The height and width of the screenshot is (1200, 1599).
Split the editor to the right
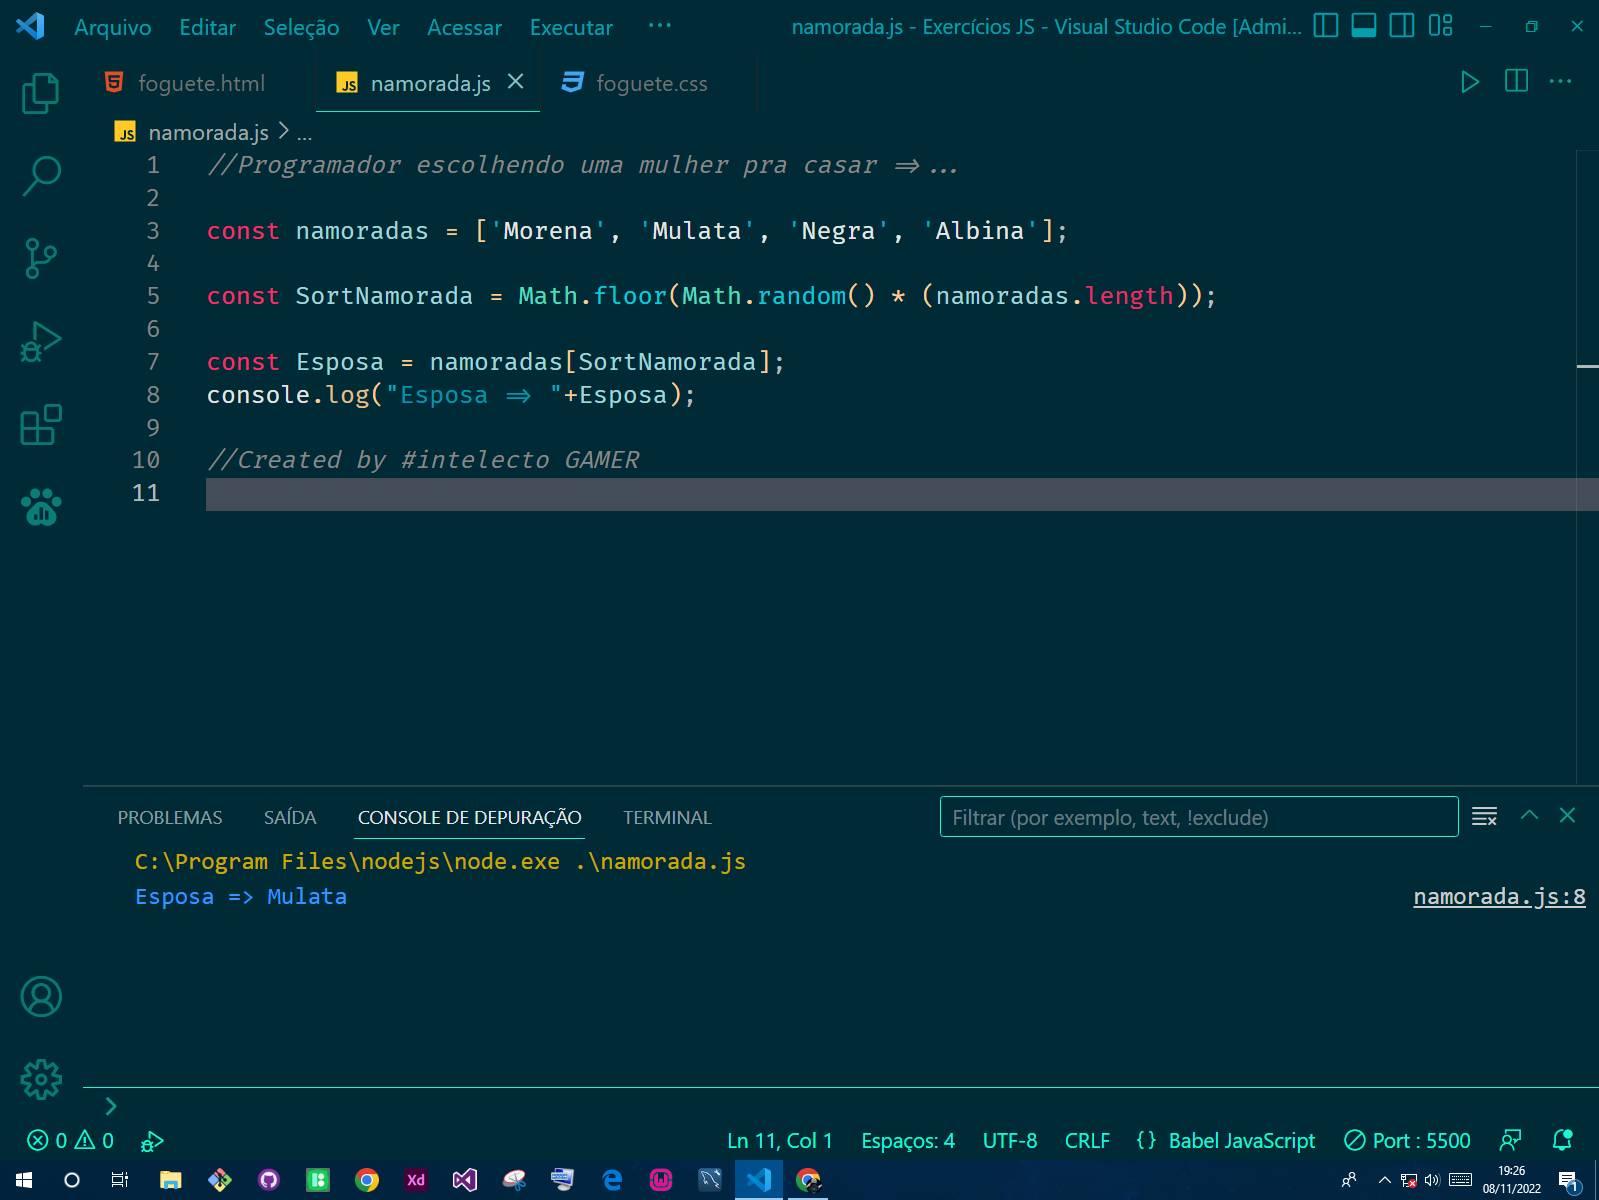point(1516,82)
